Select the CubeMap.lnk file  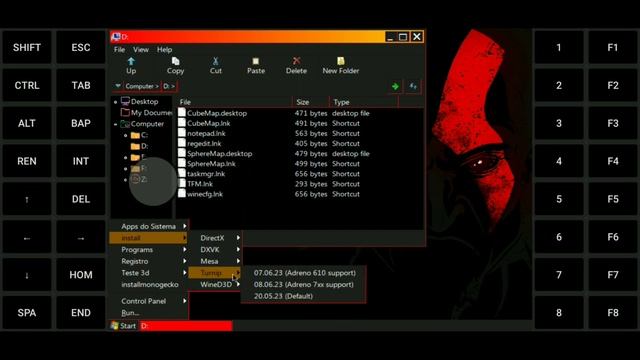coord(209,123)
